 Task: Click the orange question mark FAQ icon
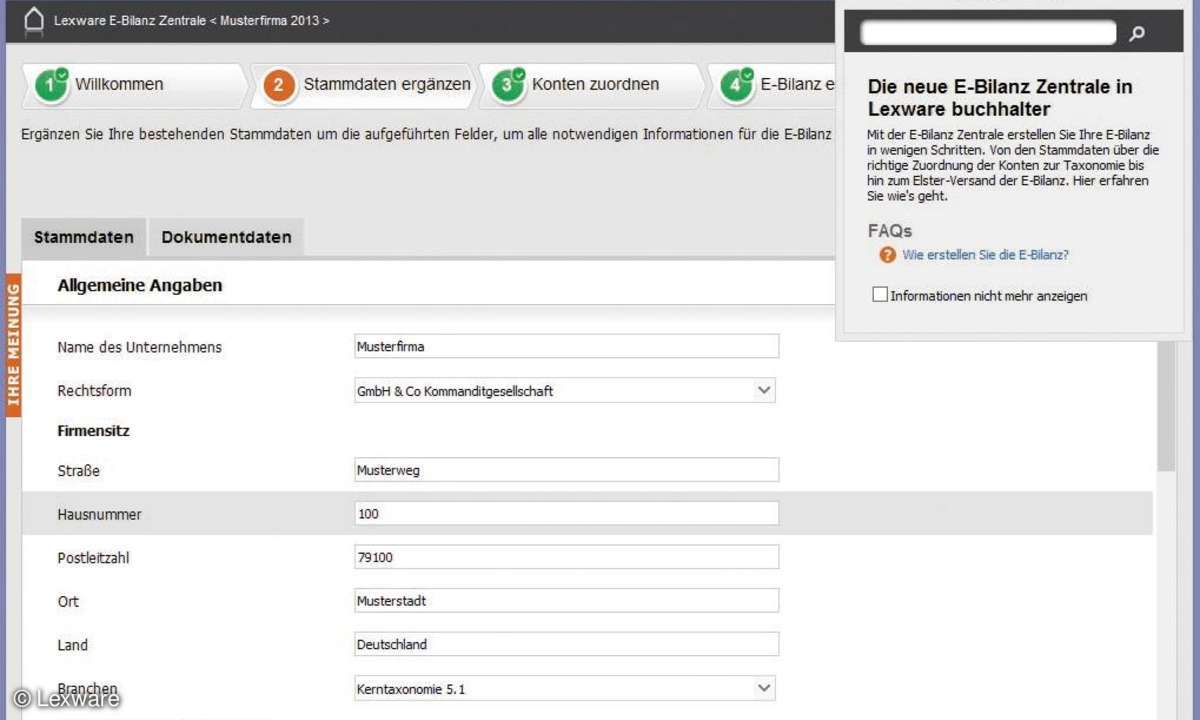888,255
